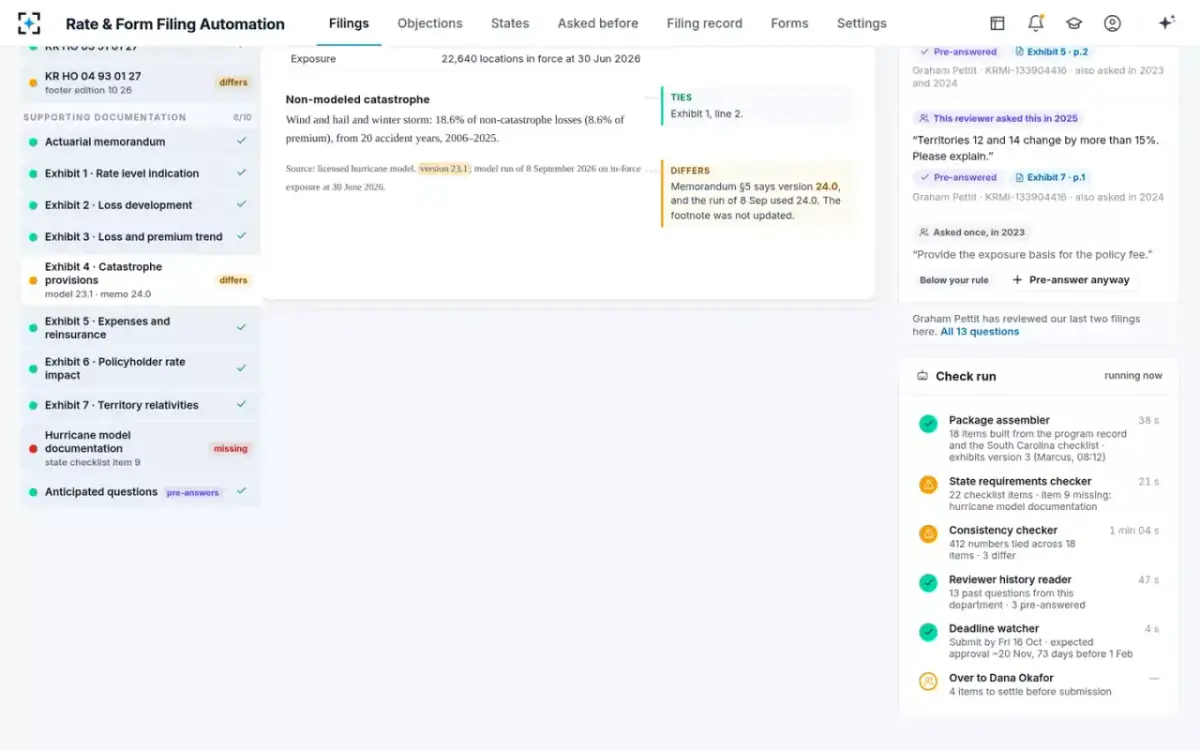This screenshot has width=1200, height=750.
Task: Click the Pre-answer anyway button
Action: pos(1071,280)
